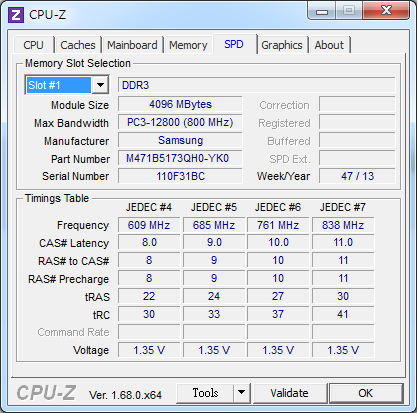The width and height of the screenshot is (419, 413).
Task: Click CAS# Latency value 11.0
Action: [x=343, y=242]
